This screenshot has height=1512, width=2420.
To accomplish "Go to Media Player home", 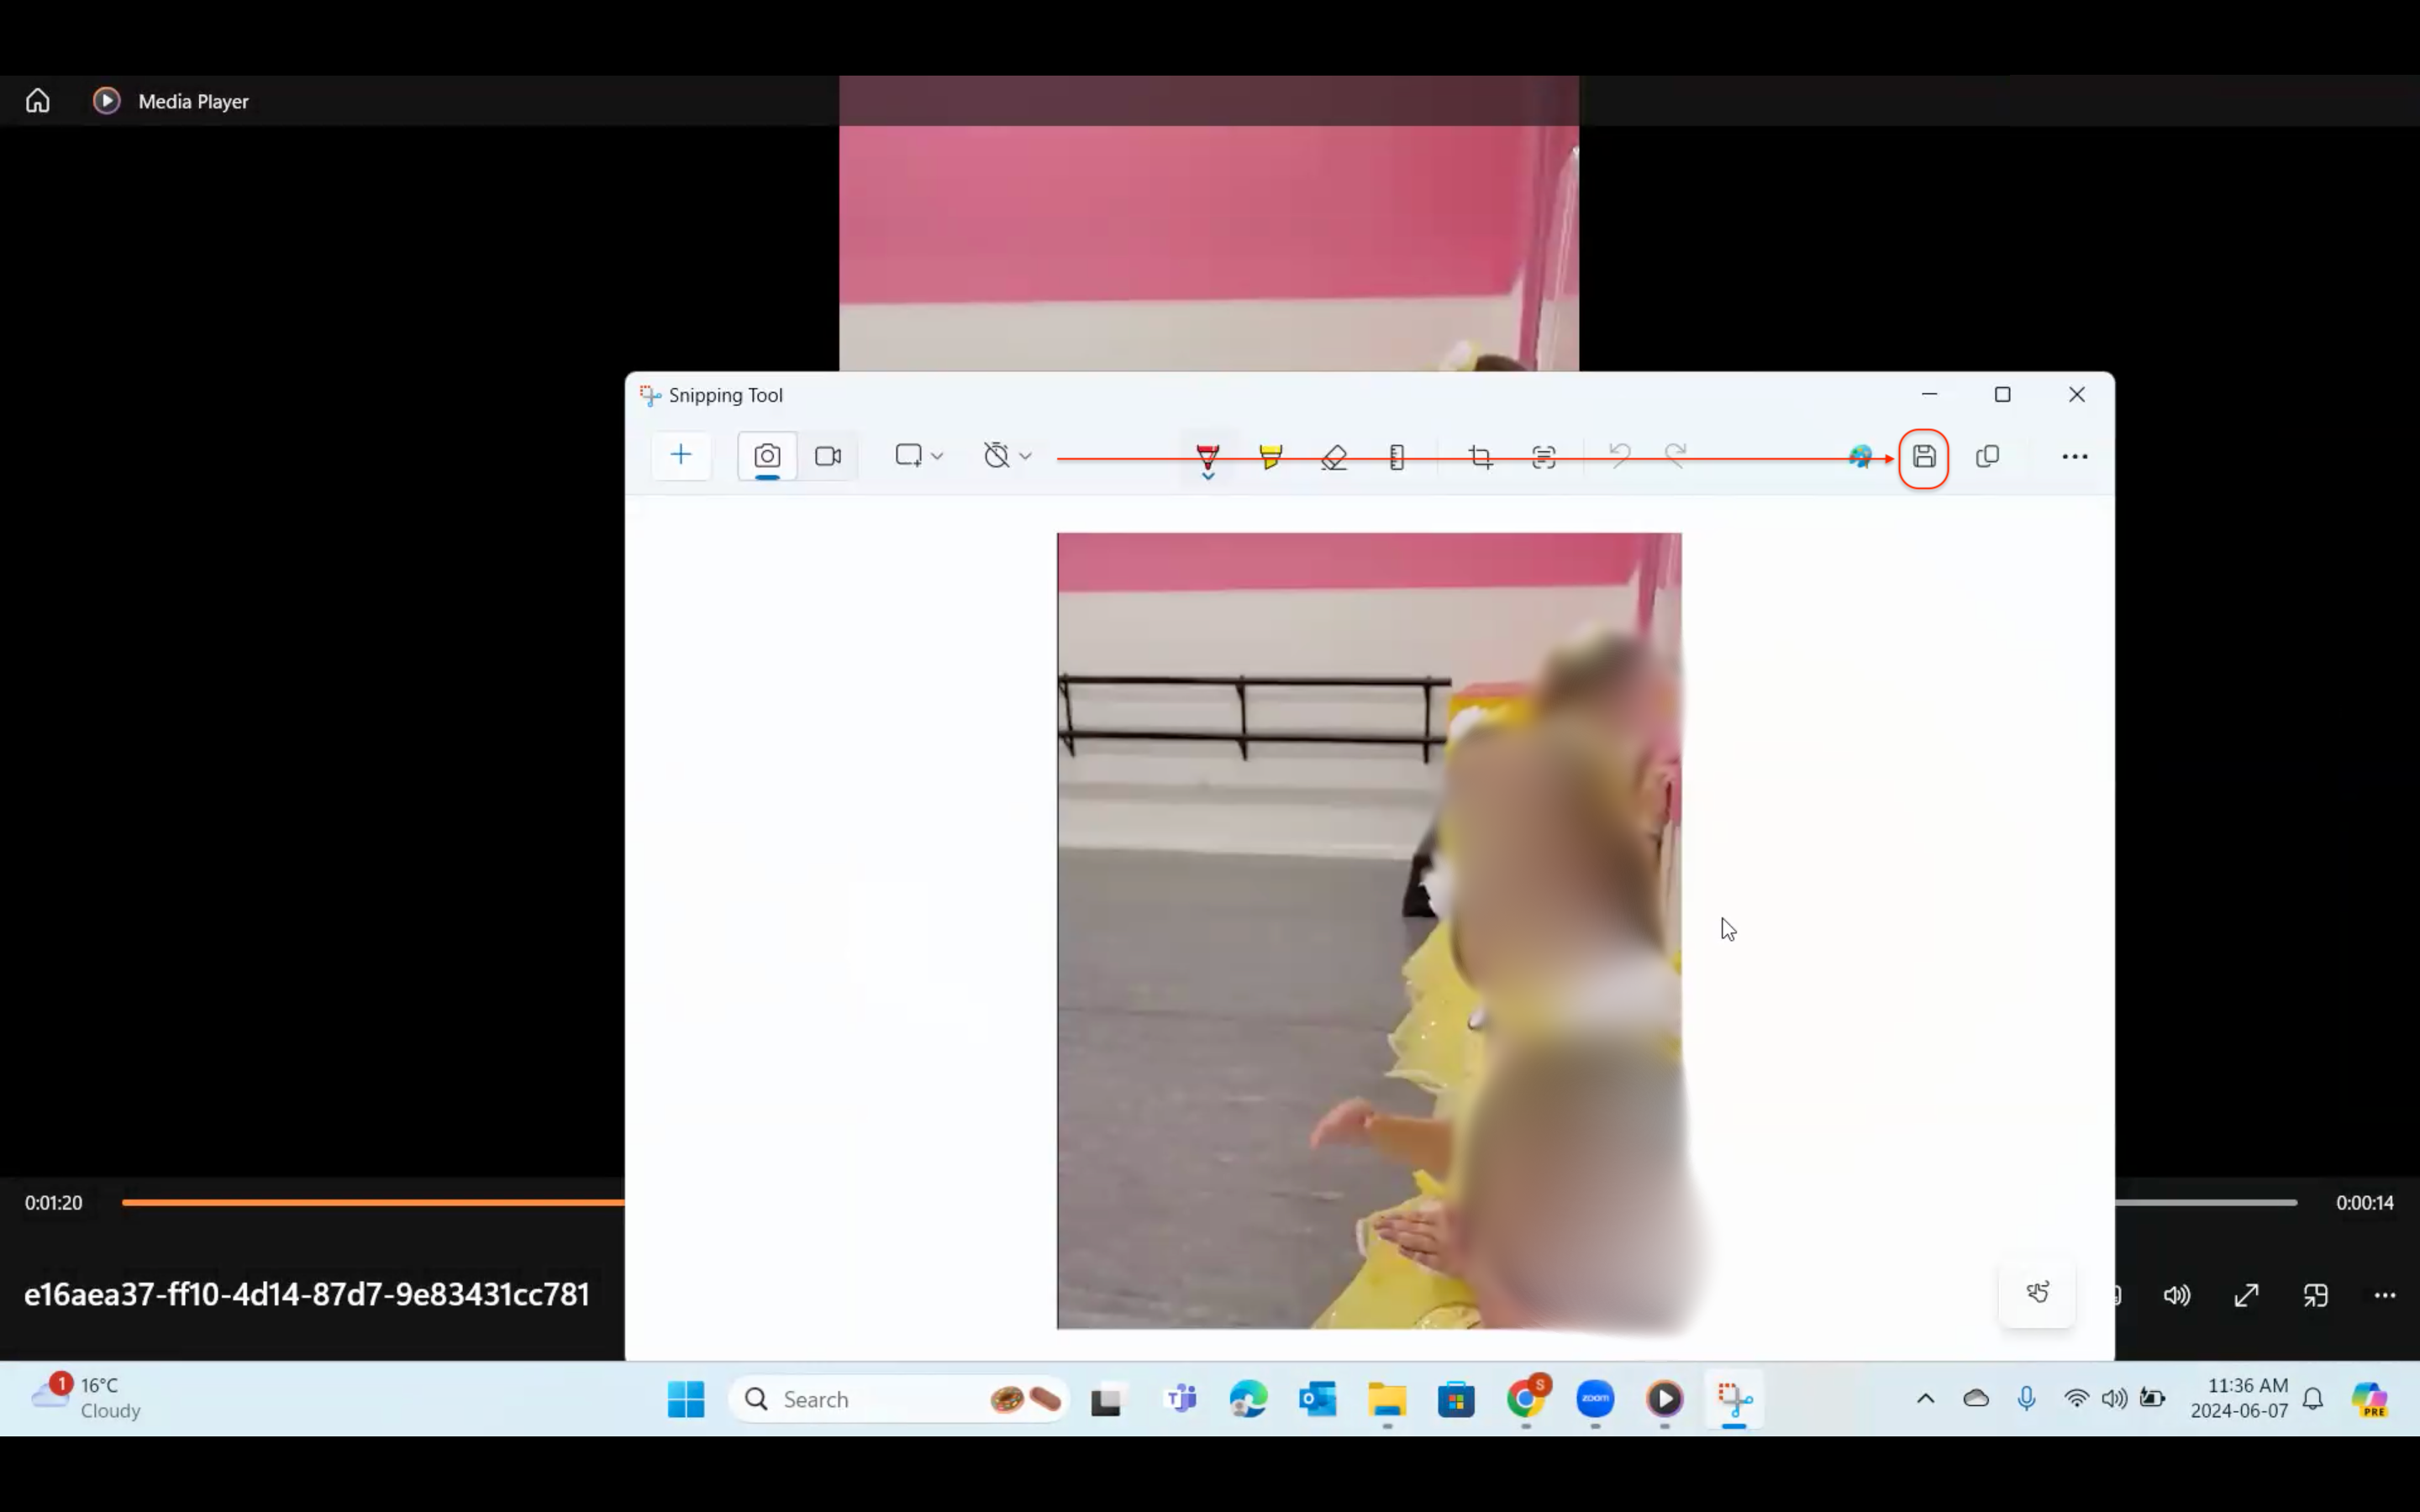I will pyautogui.click(x=38, y=101).
